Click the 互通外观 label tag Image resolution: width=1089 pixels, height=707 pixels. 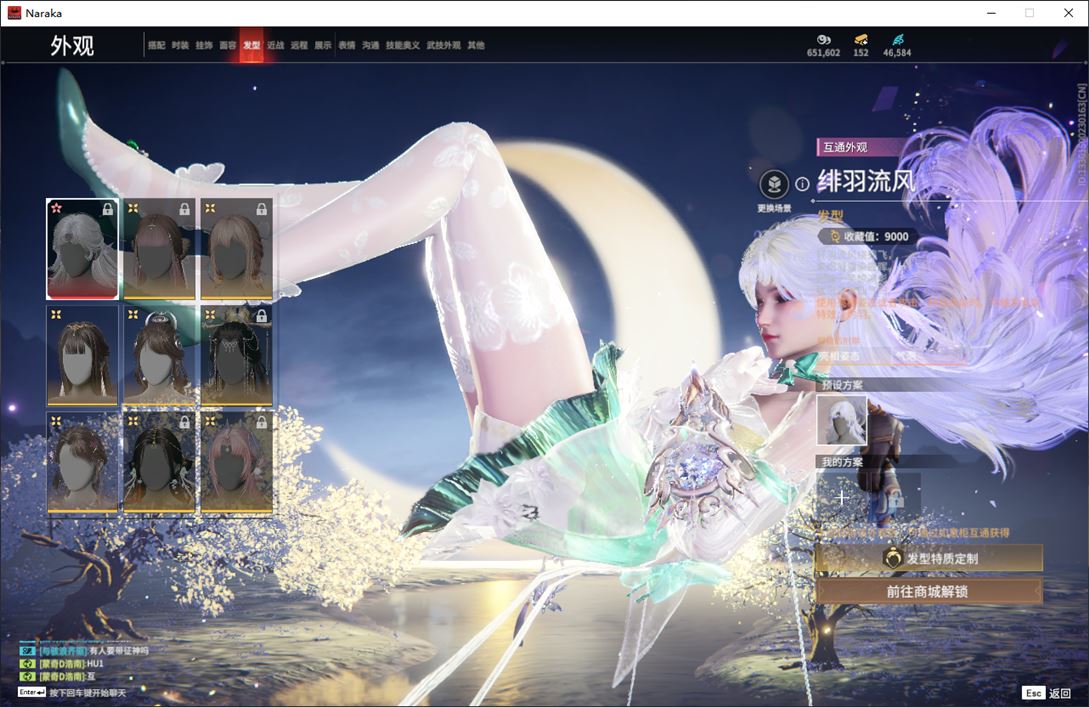[845, 147]
